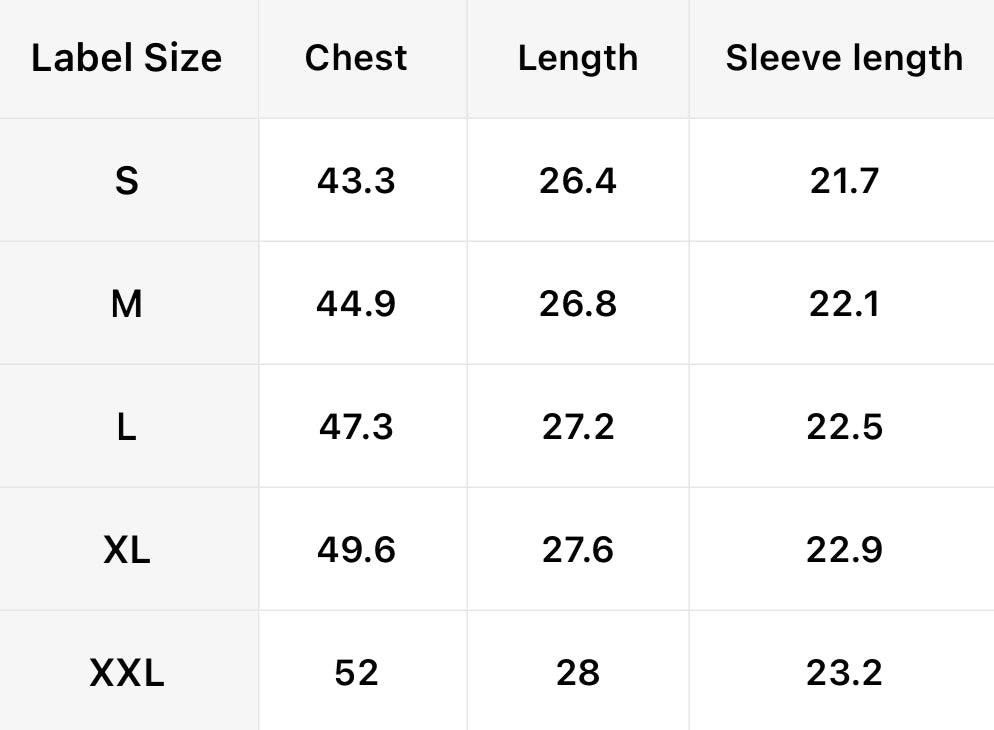994x730 pixels.
Task: Select the S size row label
Action: [x=126, y=181]
